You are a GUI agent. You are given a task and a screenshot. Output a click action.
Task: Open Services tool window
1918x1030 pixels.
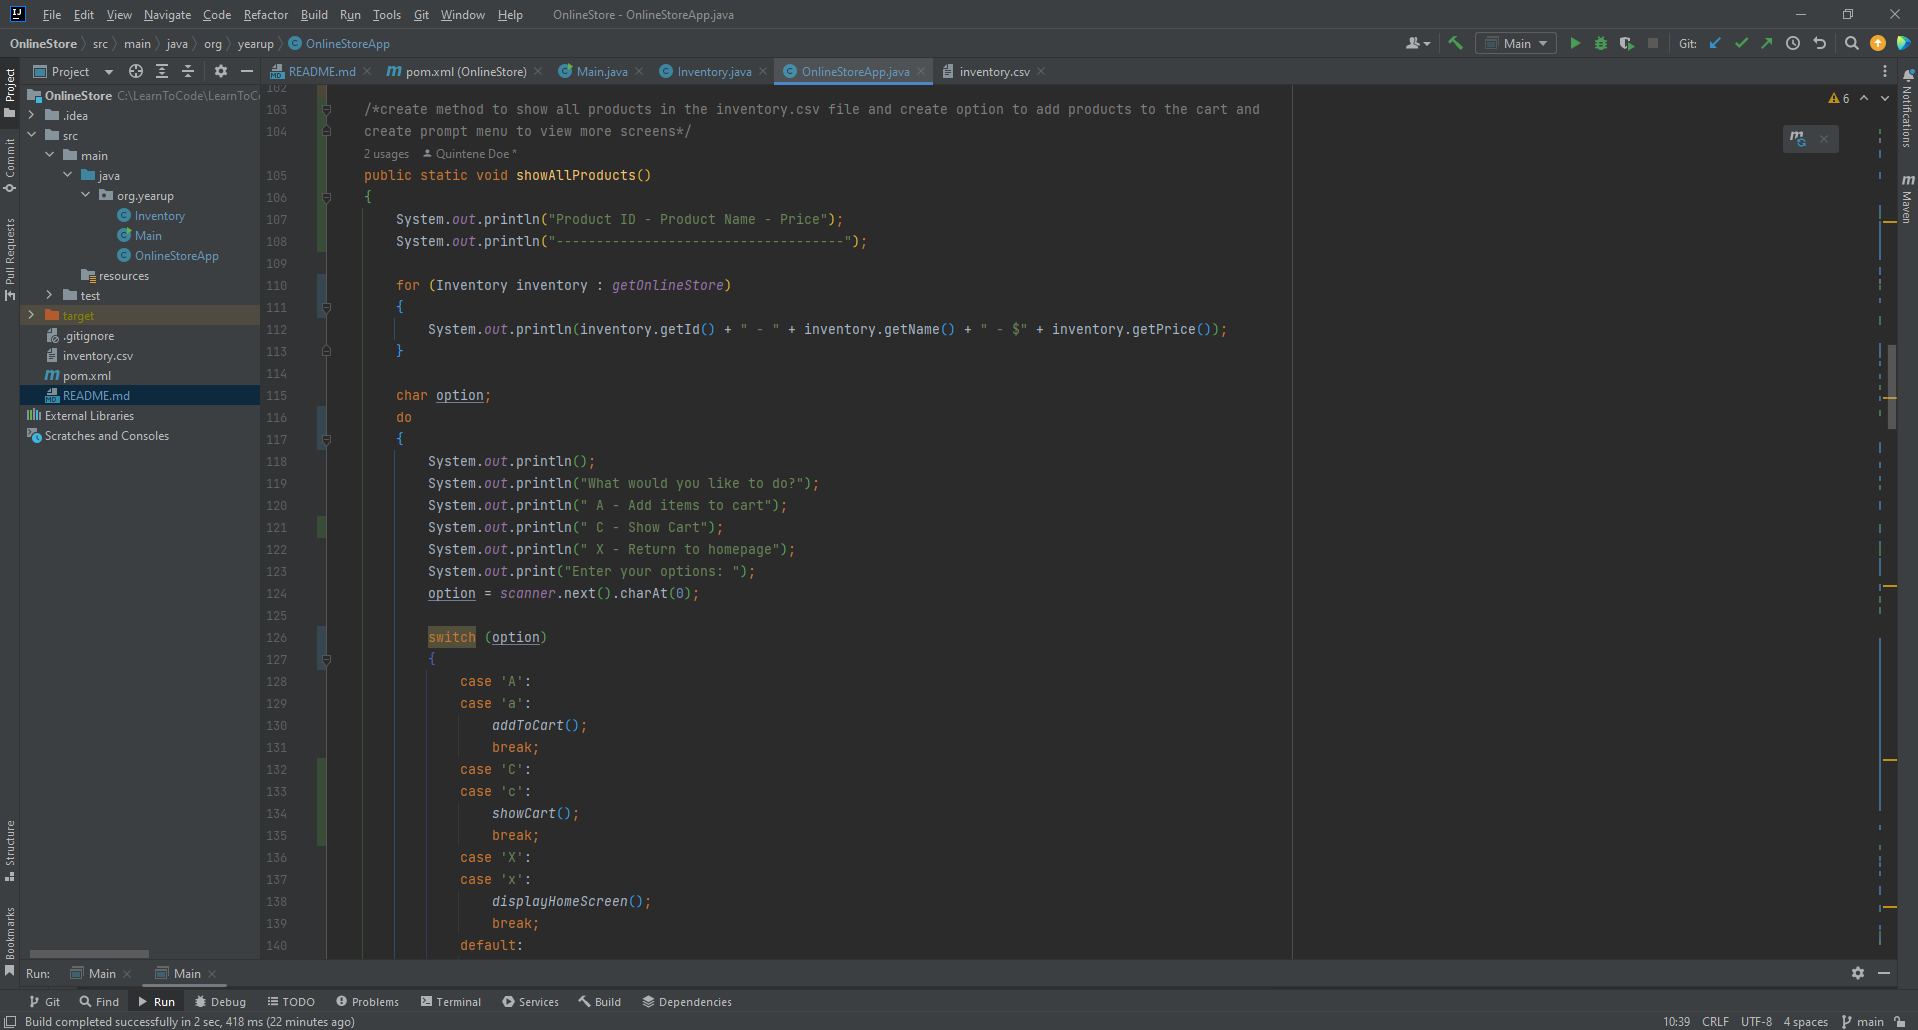[530, 1001]
